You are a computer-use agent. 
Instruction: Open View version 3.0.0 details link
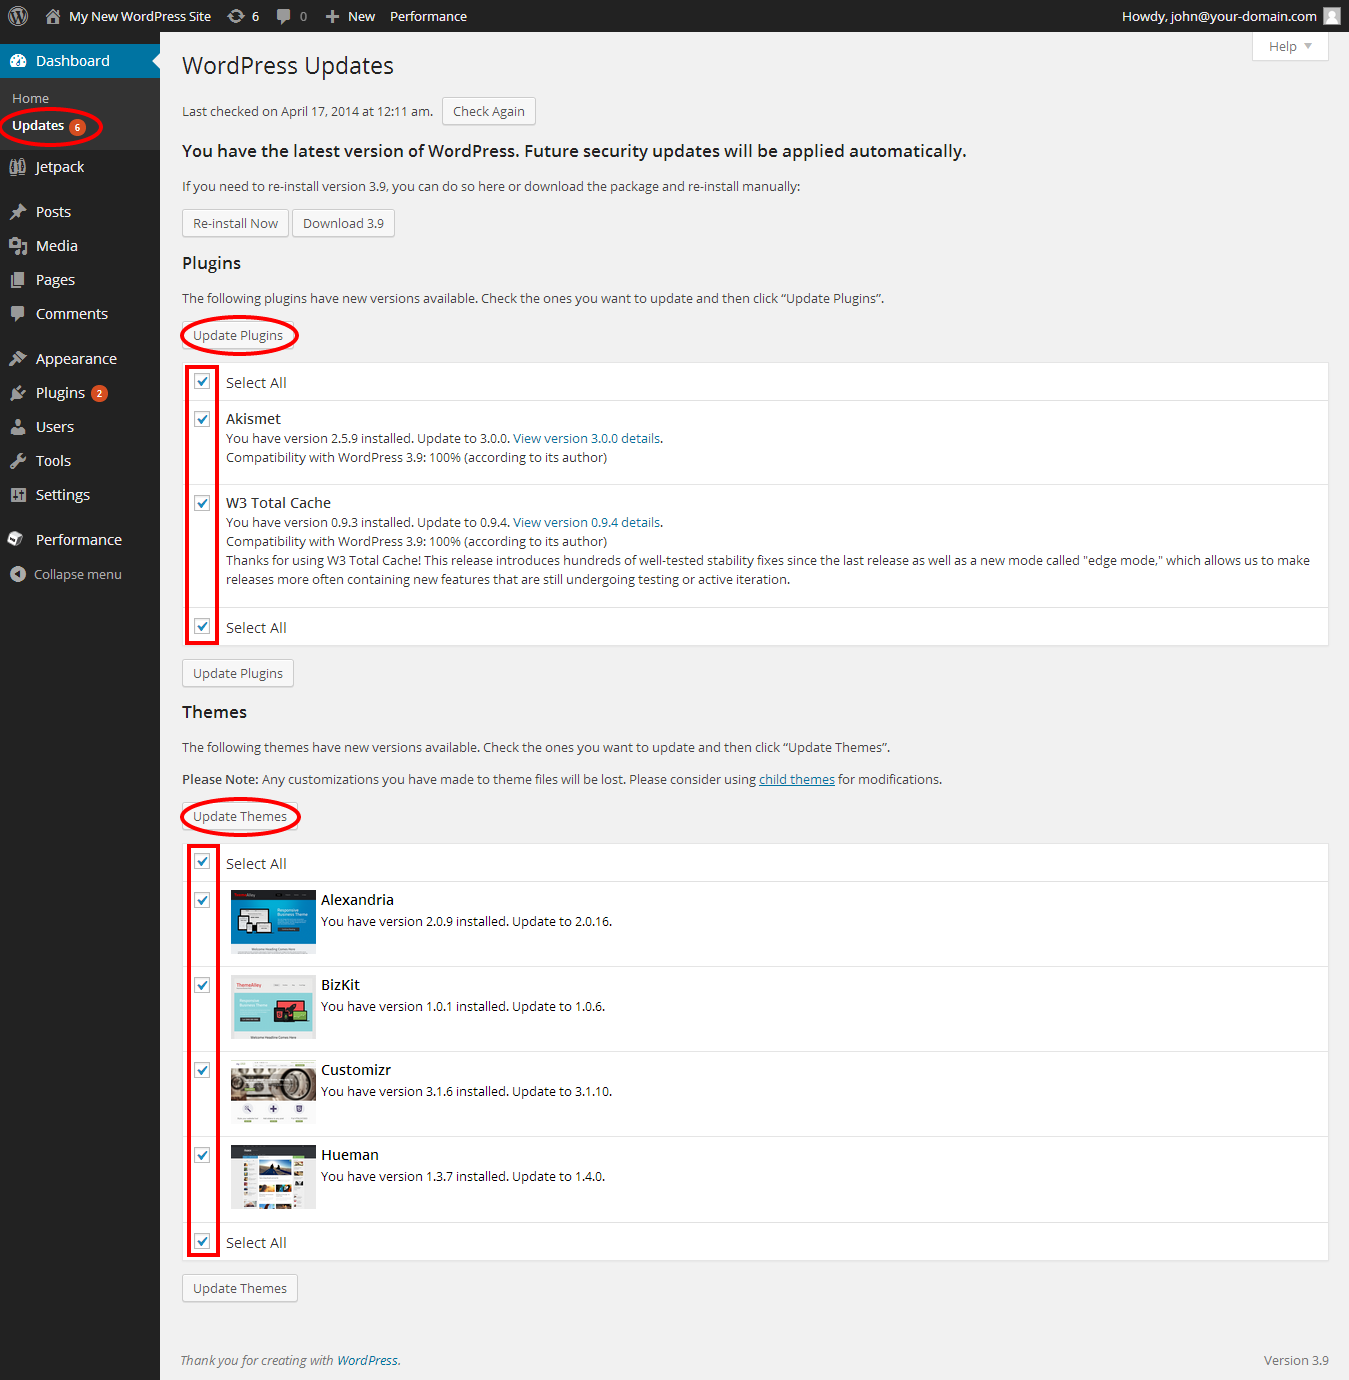pyautogui.click(x=587, y=438)
